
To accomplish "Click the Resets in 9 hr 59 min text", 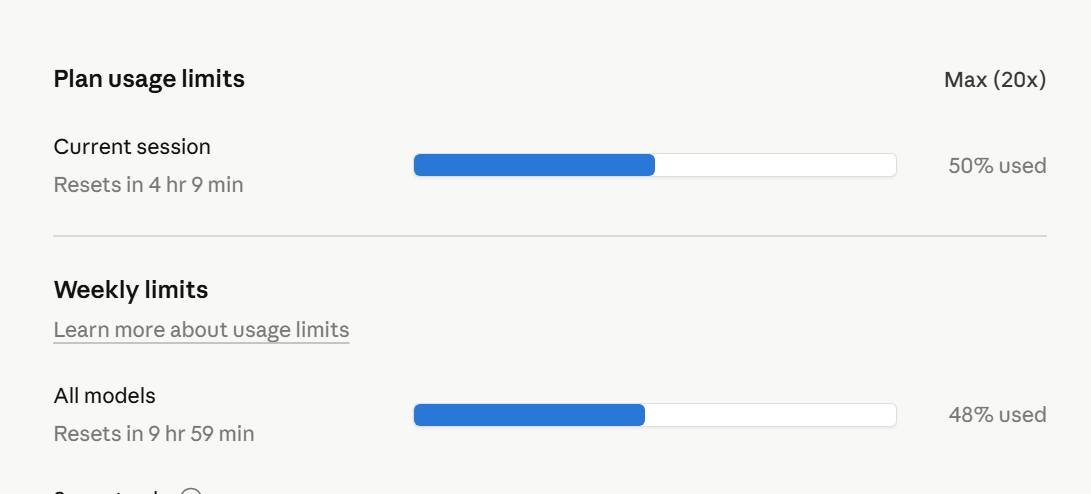I will pos(154,433).
